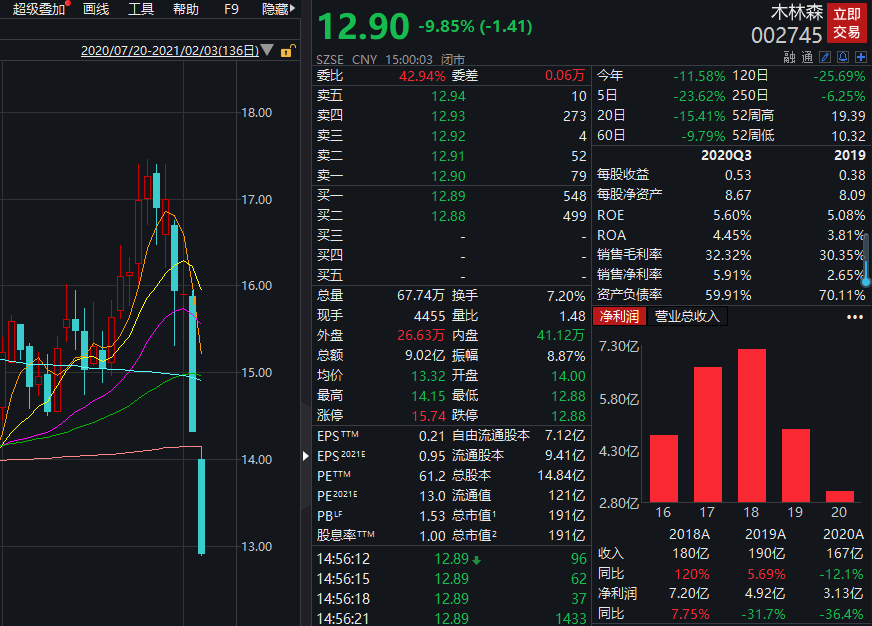Click the three-dots more options icon
Image resolution: width=872 pixels, height=626 pixels.
point(855,317)
